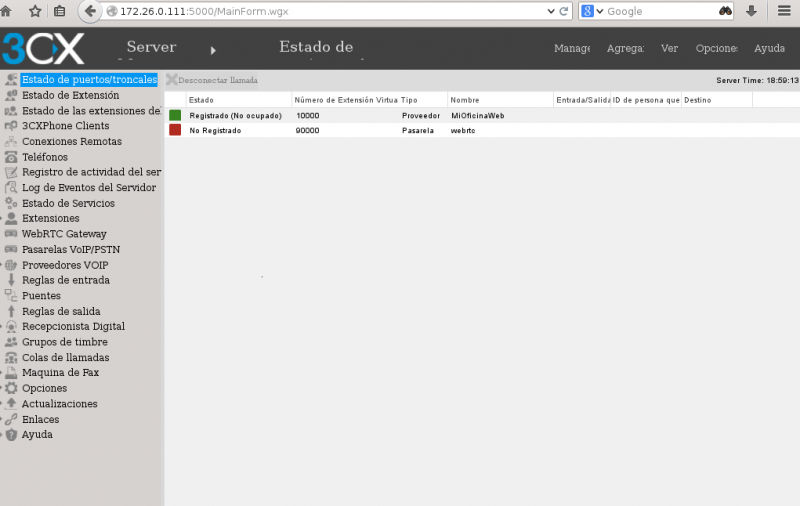Viewport: 800px width, 506px height.
Task: Click the Opciones gear icon in sidebar
Action: click(x=11, y=388)
